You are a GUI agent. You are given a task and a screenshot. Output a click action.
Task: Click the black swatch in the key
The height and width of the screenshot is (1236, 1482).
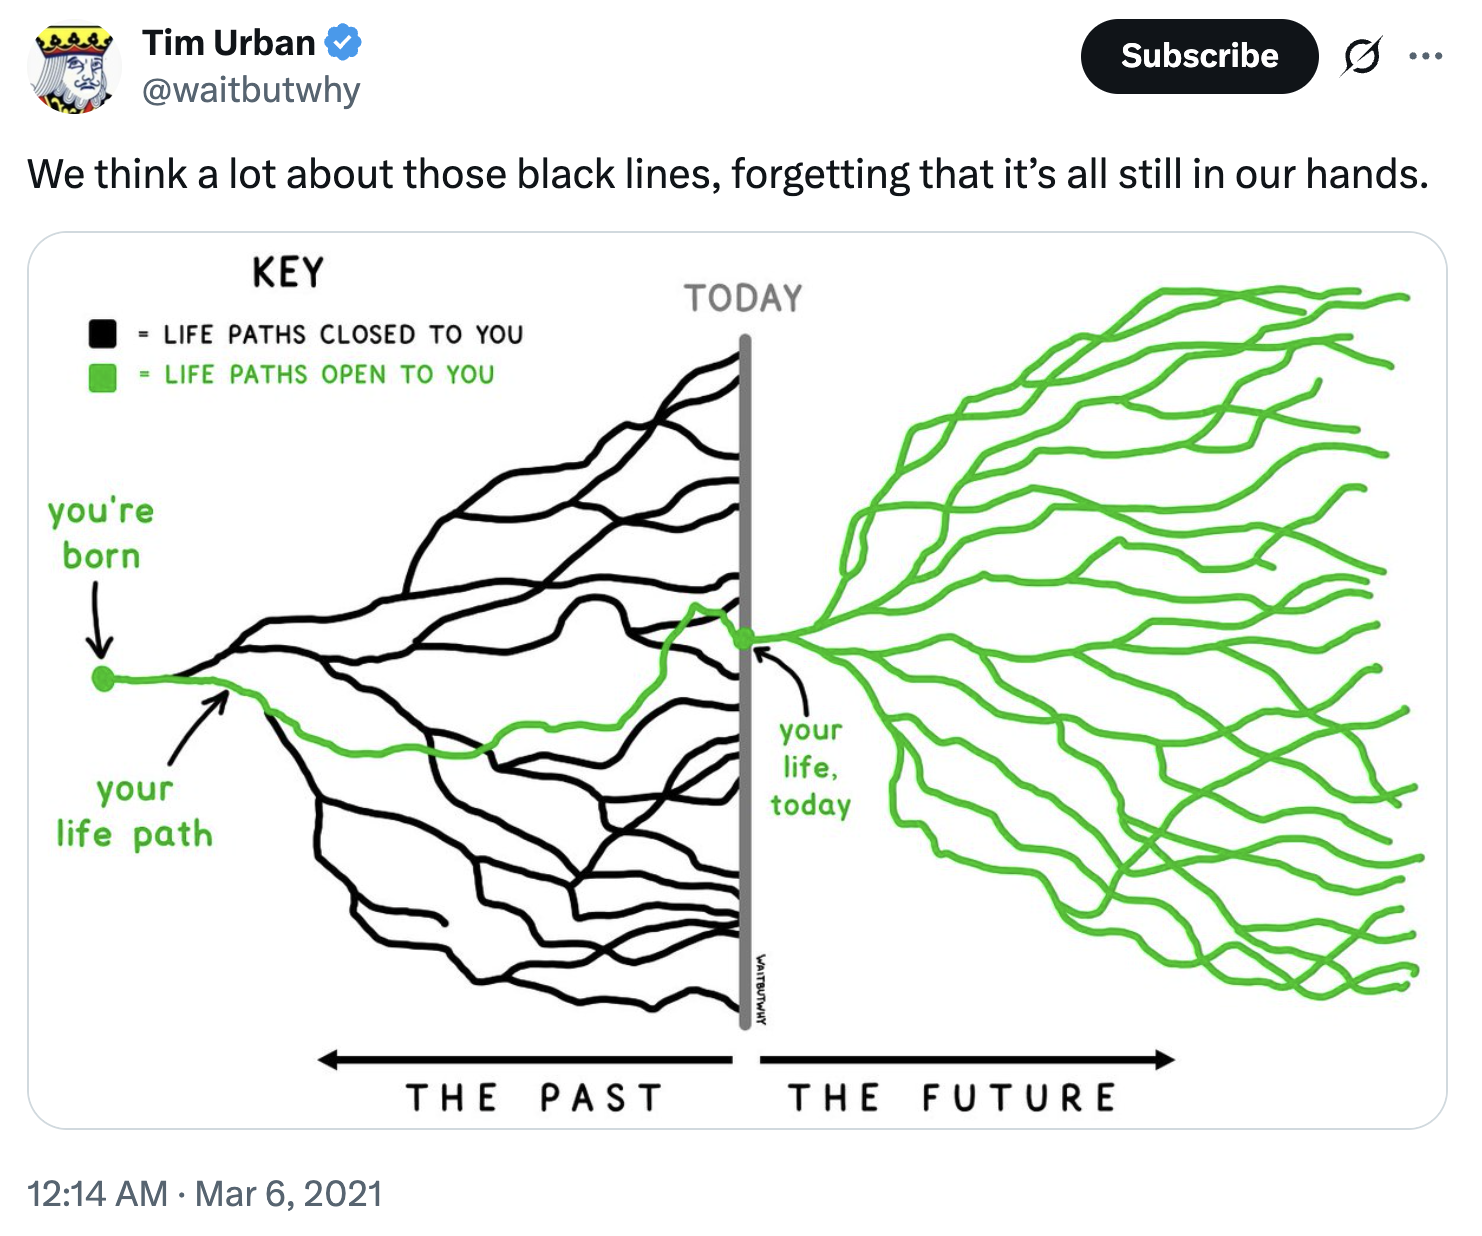point(103,333)
